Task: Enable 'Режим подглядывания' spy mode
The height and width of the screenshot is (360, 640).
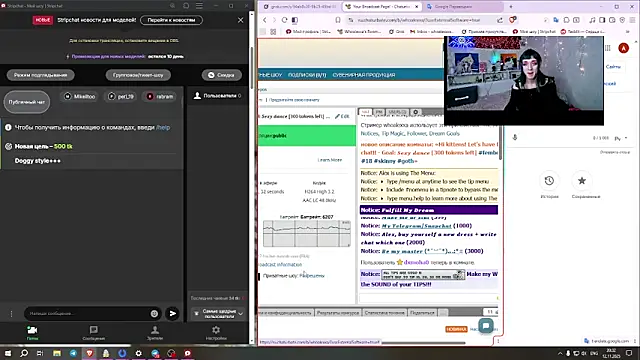Action: [x=40, y=75]
